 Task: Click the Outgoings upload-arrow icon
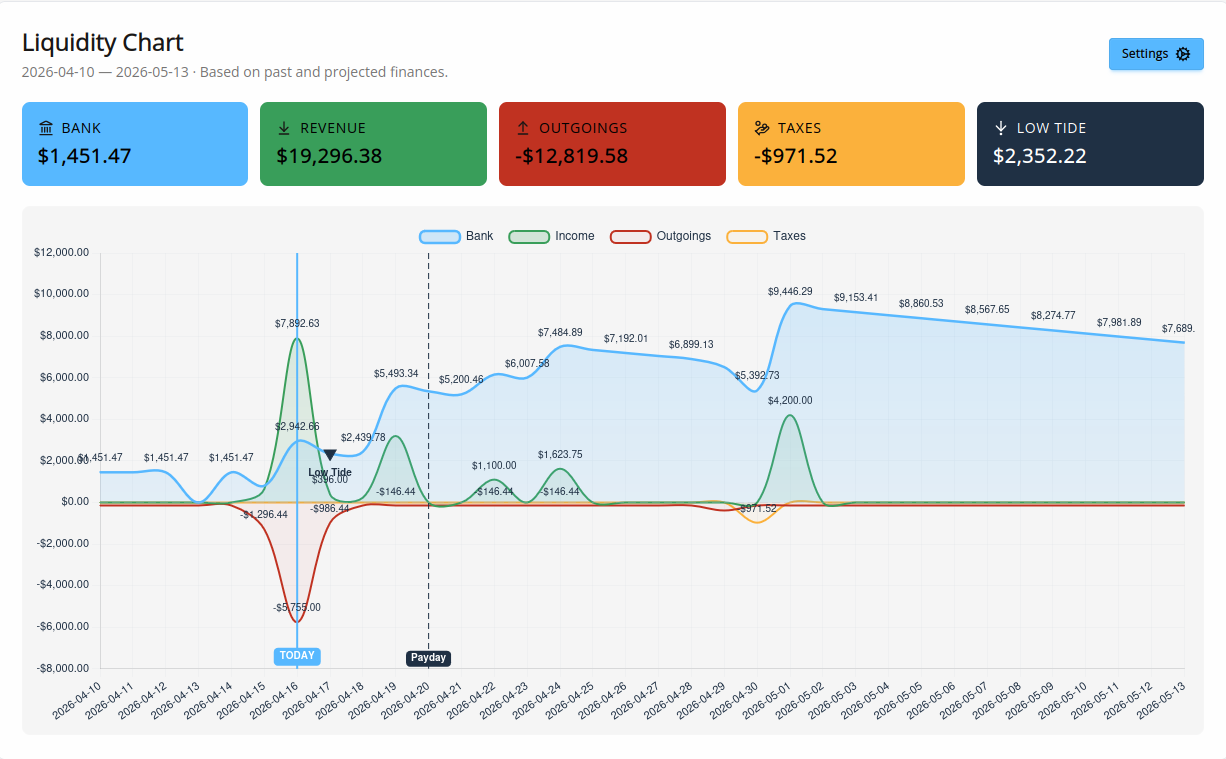coord(522,128)
